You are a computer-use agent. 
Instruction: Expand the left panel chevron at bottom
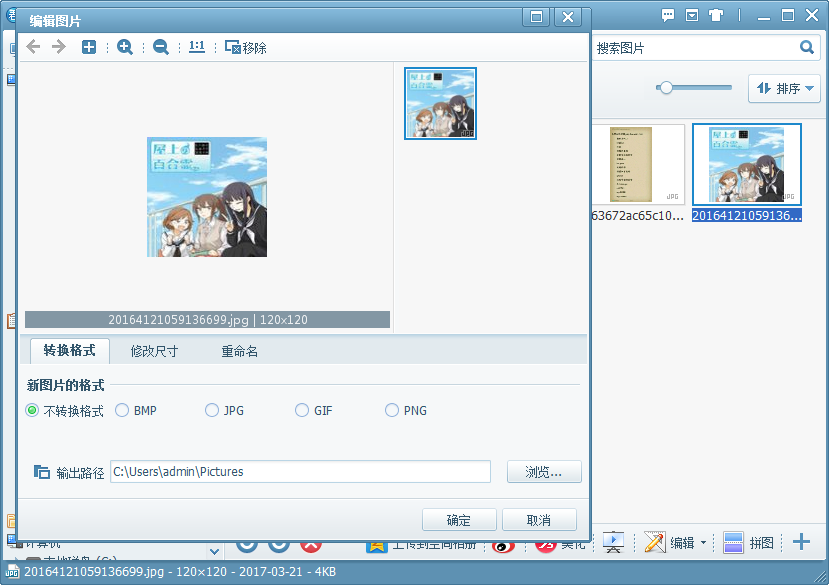pyautogui.click(x=215, y=551)
